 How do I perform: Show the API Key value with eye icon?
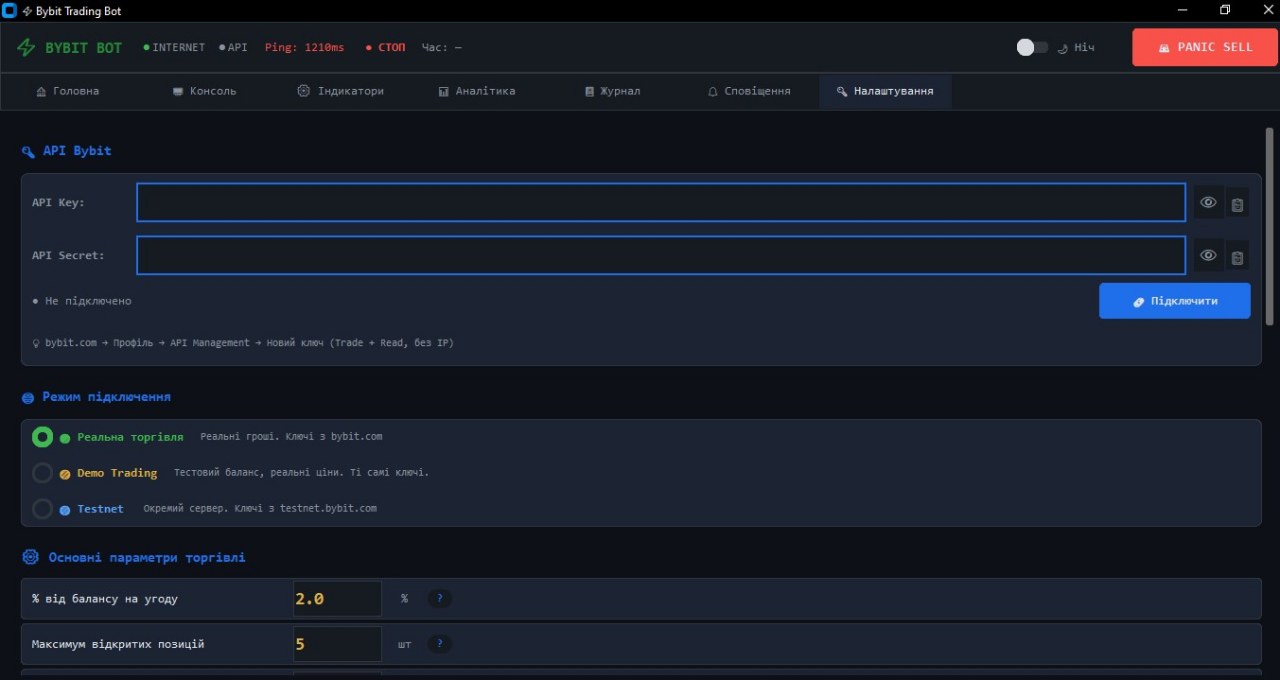tap(1208, 203)
